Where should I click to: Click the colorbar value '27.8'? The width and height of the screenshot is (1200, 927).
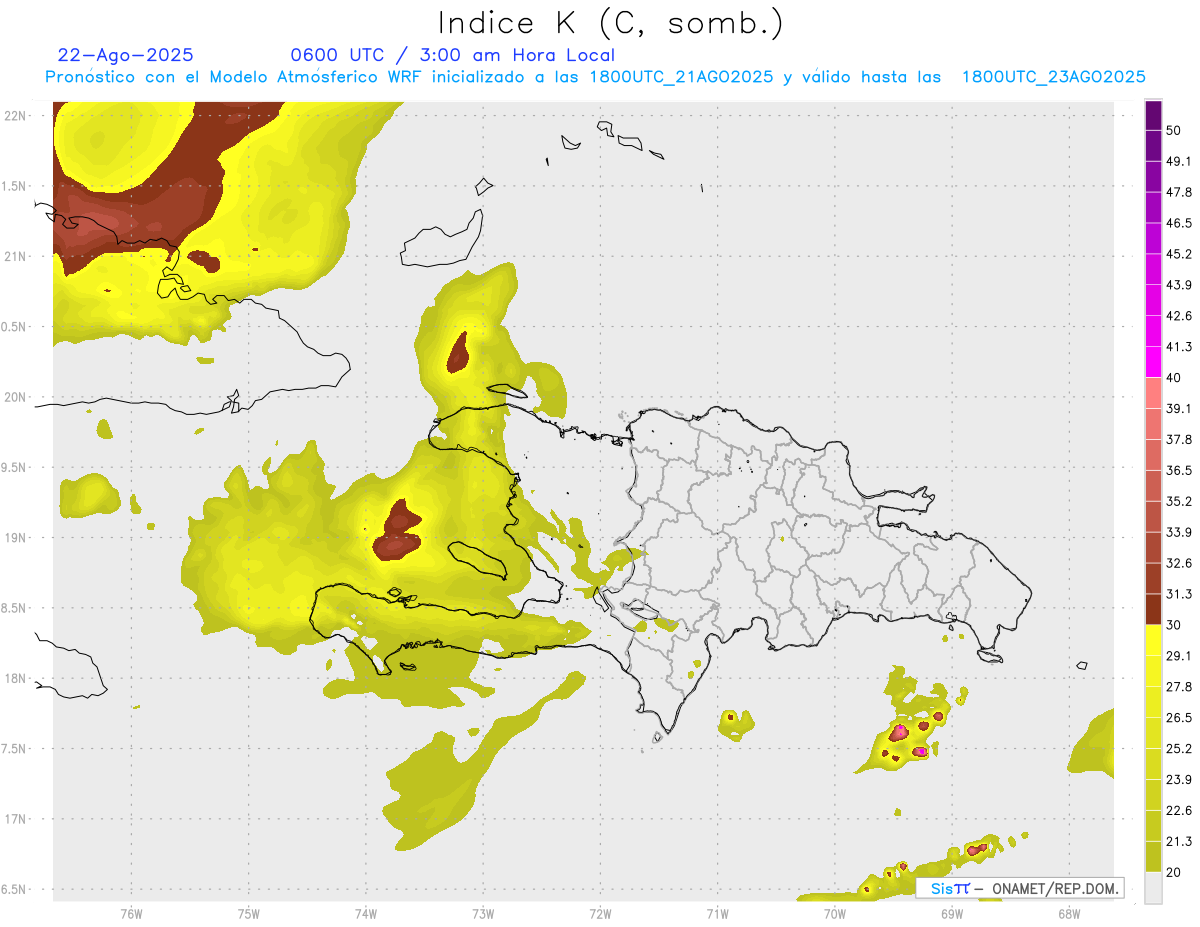pos(1179,686)
